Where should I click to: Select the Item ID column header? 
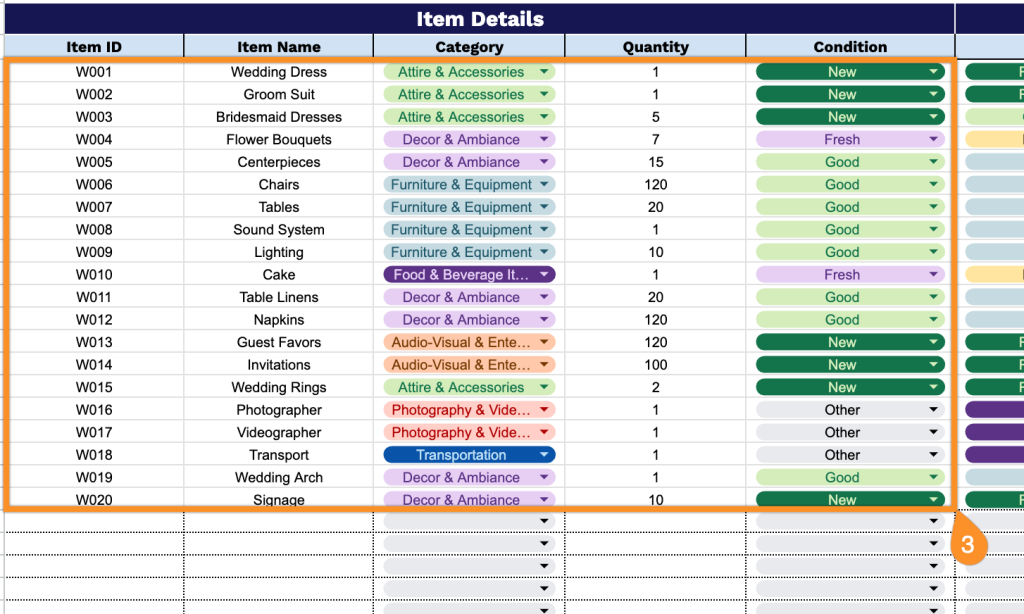[x=94, y=47]
